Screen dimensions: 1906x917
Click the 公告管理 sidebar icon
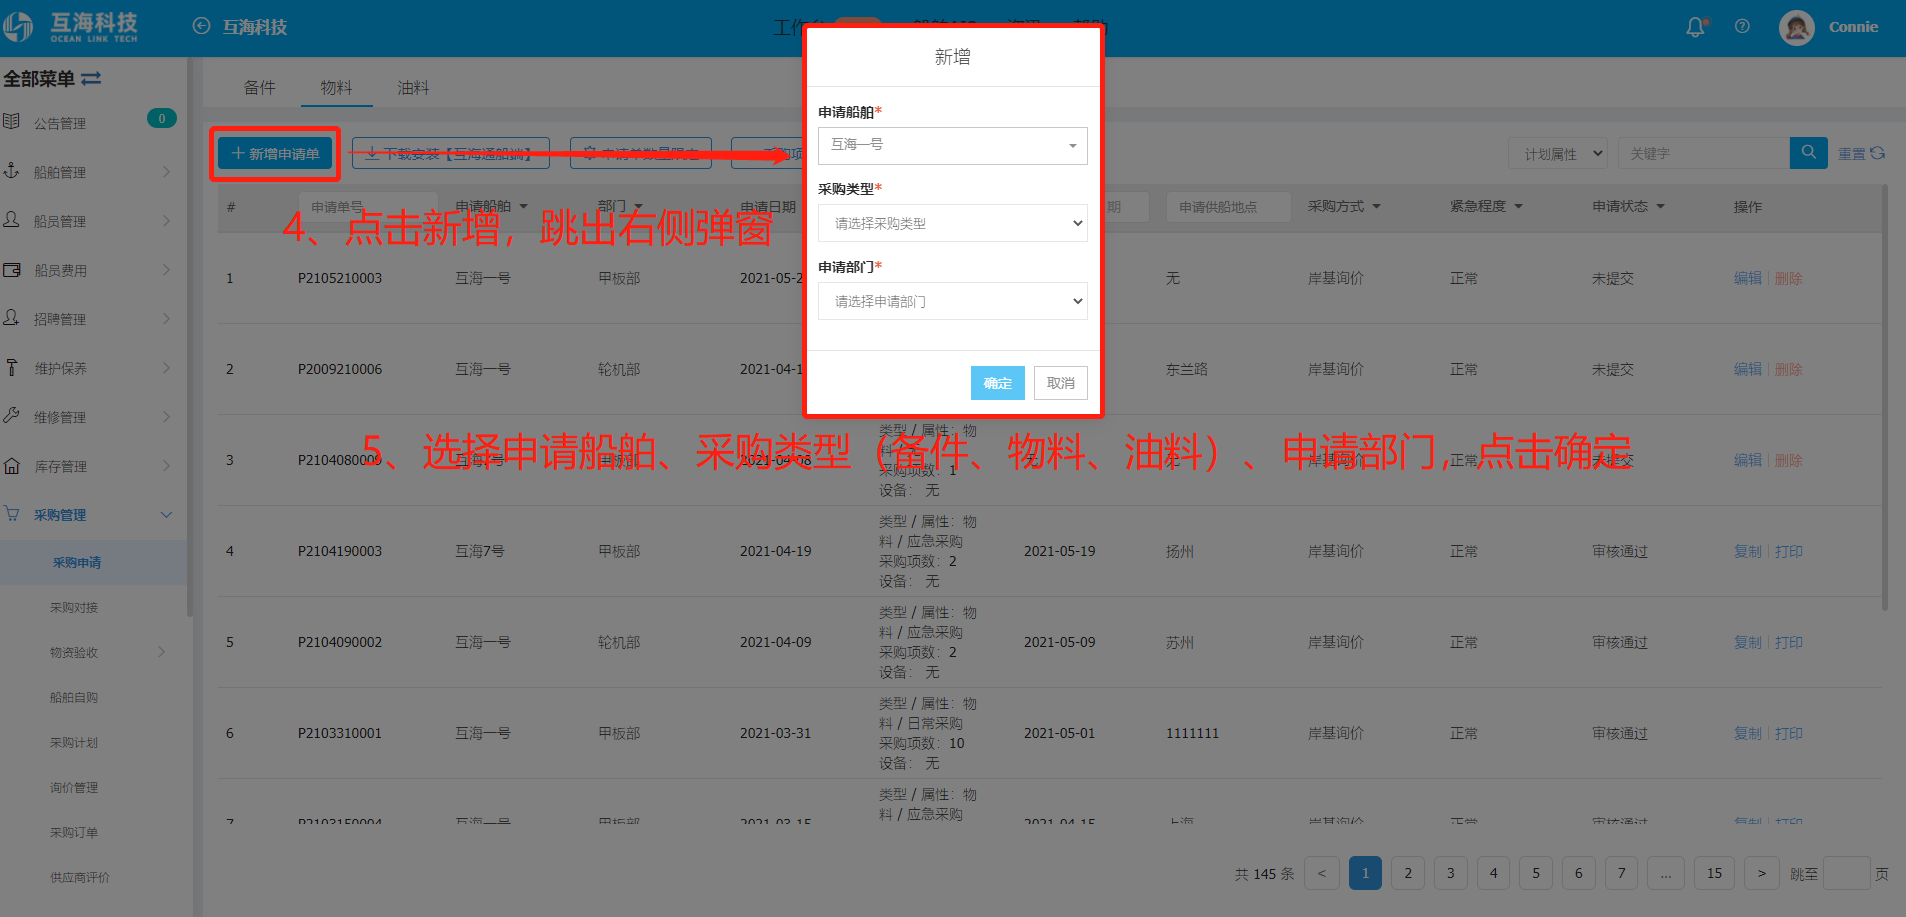click(x=12, y=122)
